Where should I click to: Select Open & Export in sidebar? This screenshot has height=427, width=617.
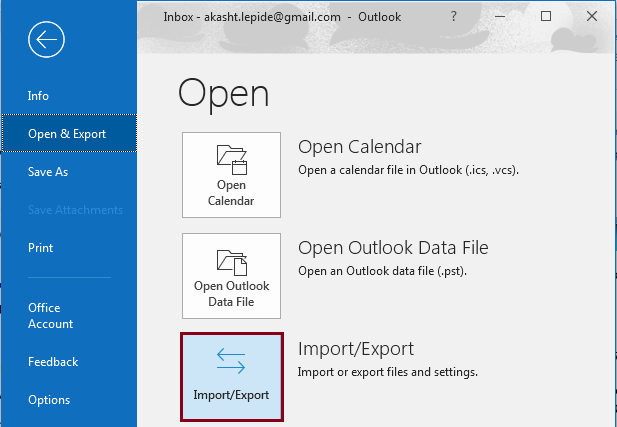point(69,133)
